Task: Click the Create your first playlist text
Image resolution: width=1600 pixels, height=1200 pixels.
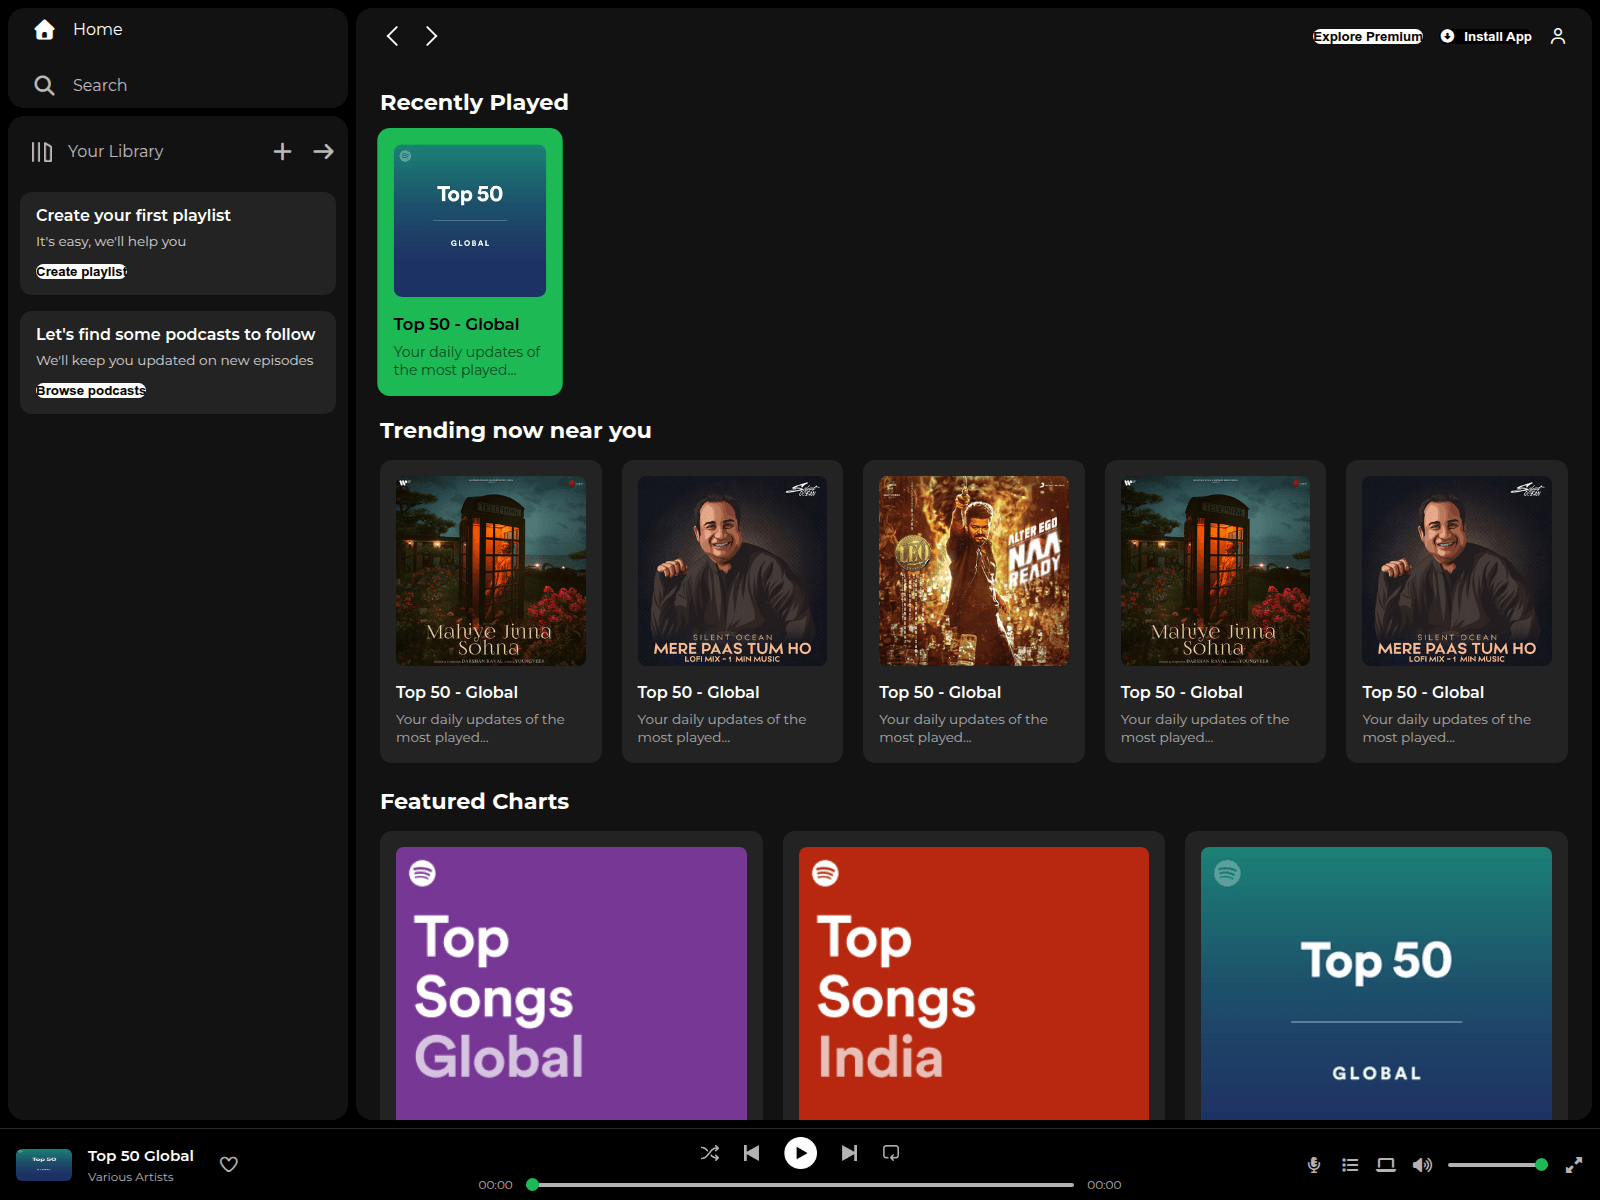Action: pyautogui.click(x=133, y=215)
